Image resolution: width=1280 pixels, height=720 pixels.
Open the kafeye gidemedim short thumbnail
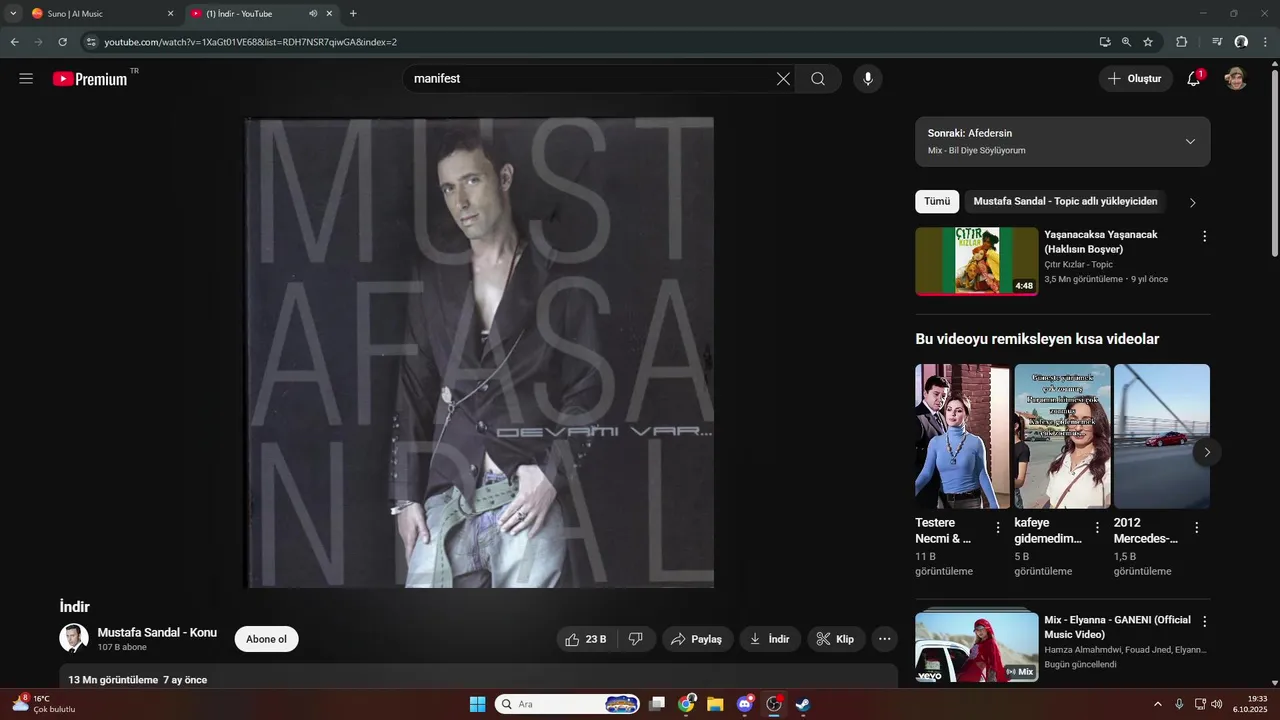coord(1062,436)
